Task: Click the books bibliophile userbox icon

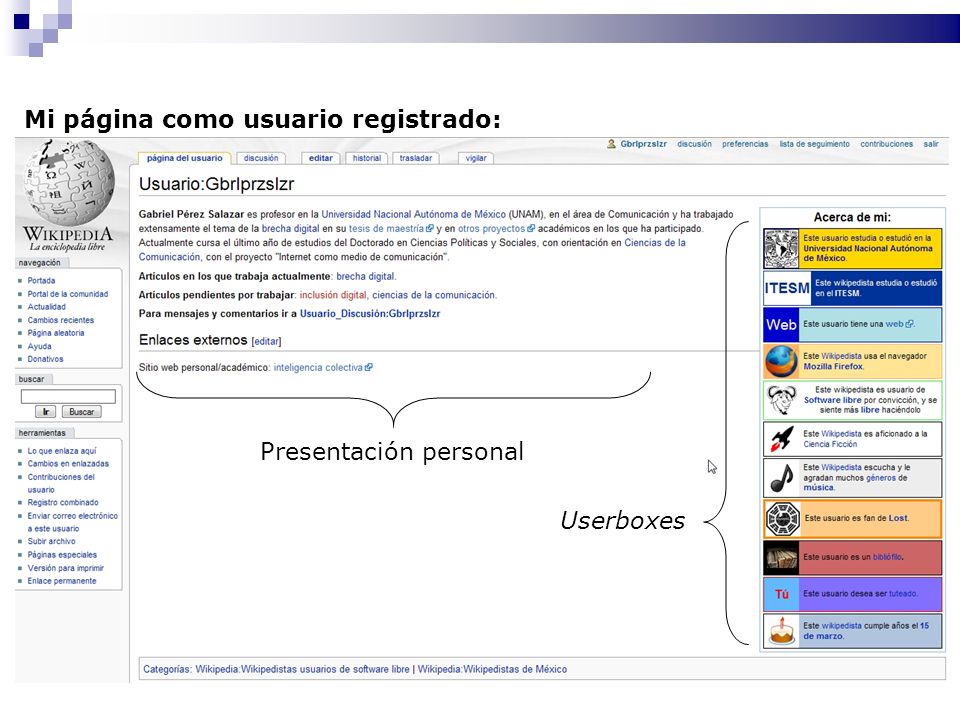Action: (781, 557)
